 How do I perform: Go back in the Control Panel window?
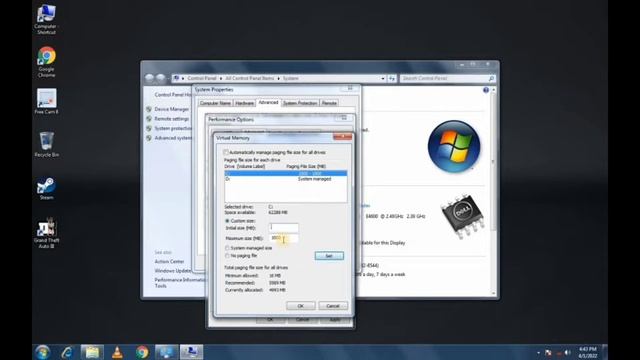tap(150, 78)
